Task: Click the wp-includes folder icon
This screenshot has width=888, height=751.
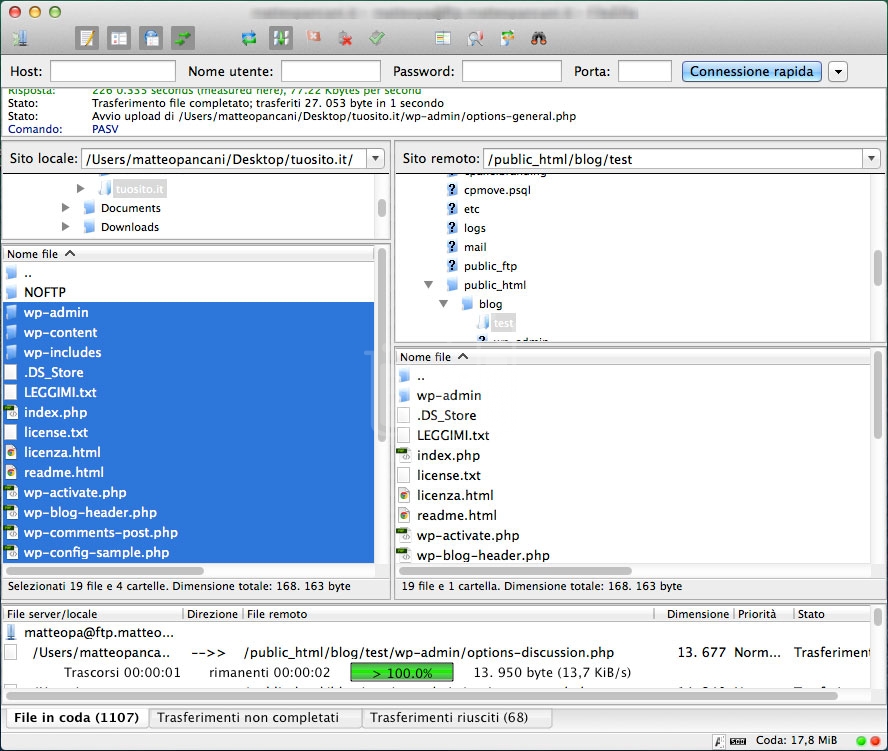Action: (11, 352)
